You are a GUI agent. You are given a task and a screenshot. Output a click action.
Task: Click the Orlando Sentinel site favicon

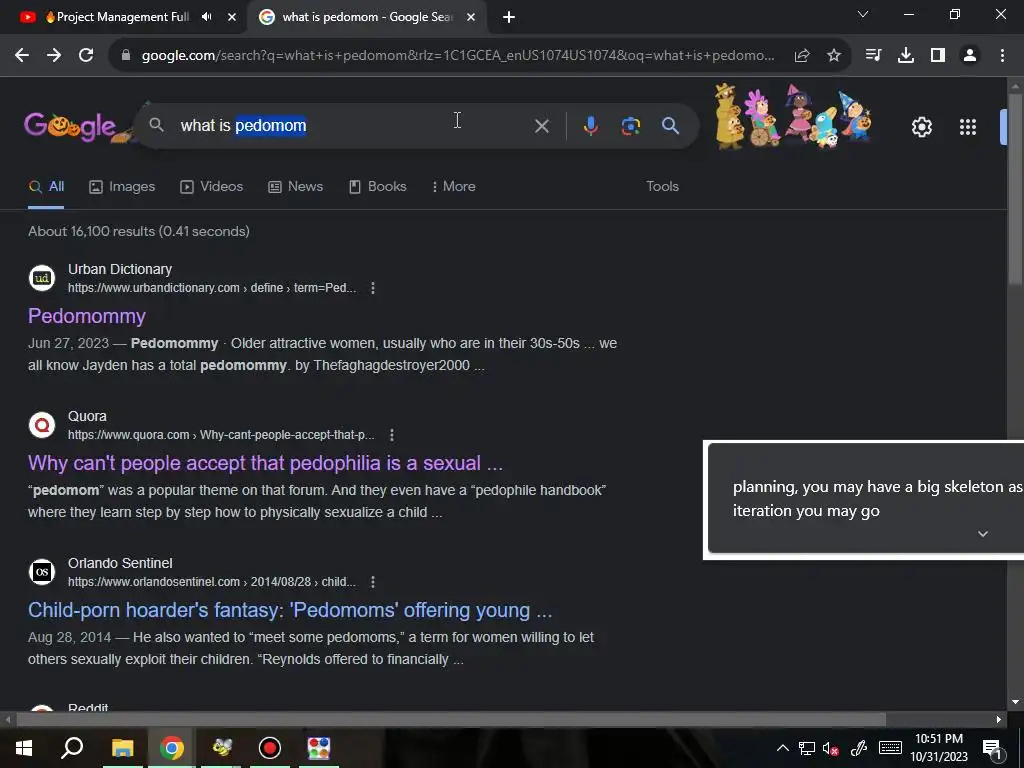click(42, 571)
